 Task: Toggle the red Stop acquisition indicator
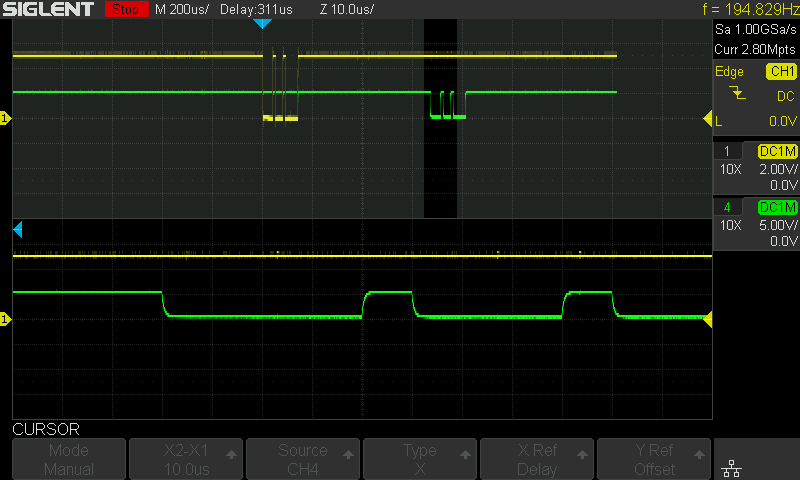(126, 9)
